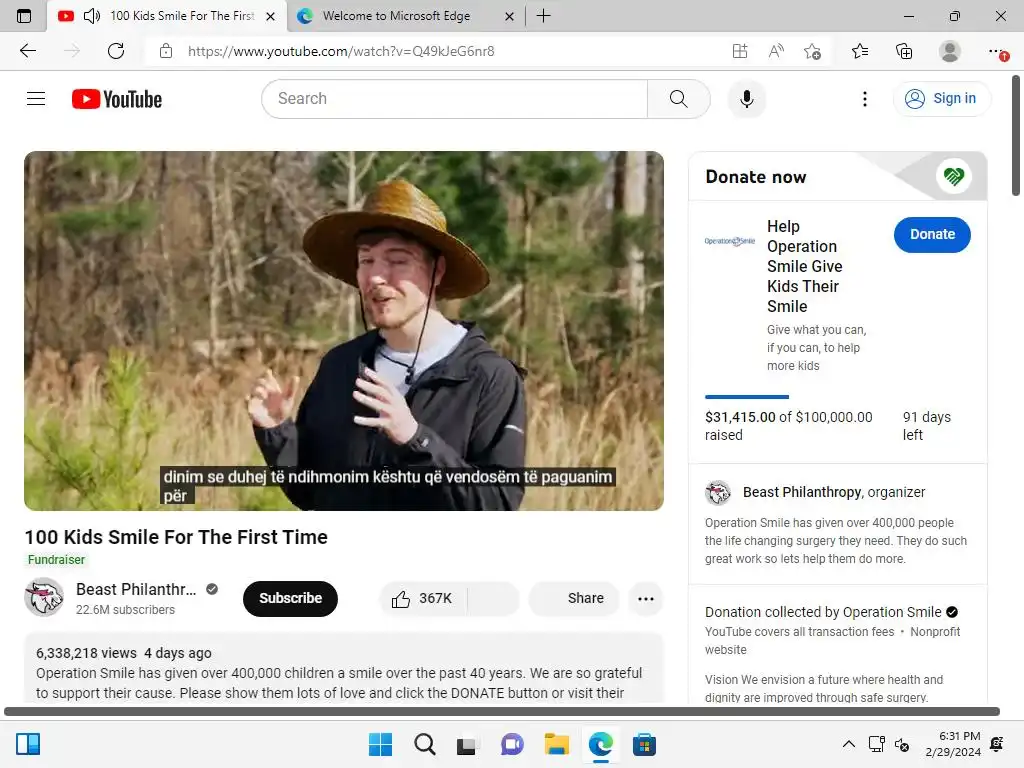
Task: Open Microsoft Store from the taskbar
Action: coord(644,744)
